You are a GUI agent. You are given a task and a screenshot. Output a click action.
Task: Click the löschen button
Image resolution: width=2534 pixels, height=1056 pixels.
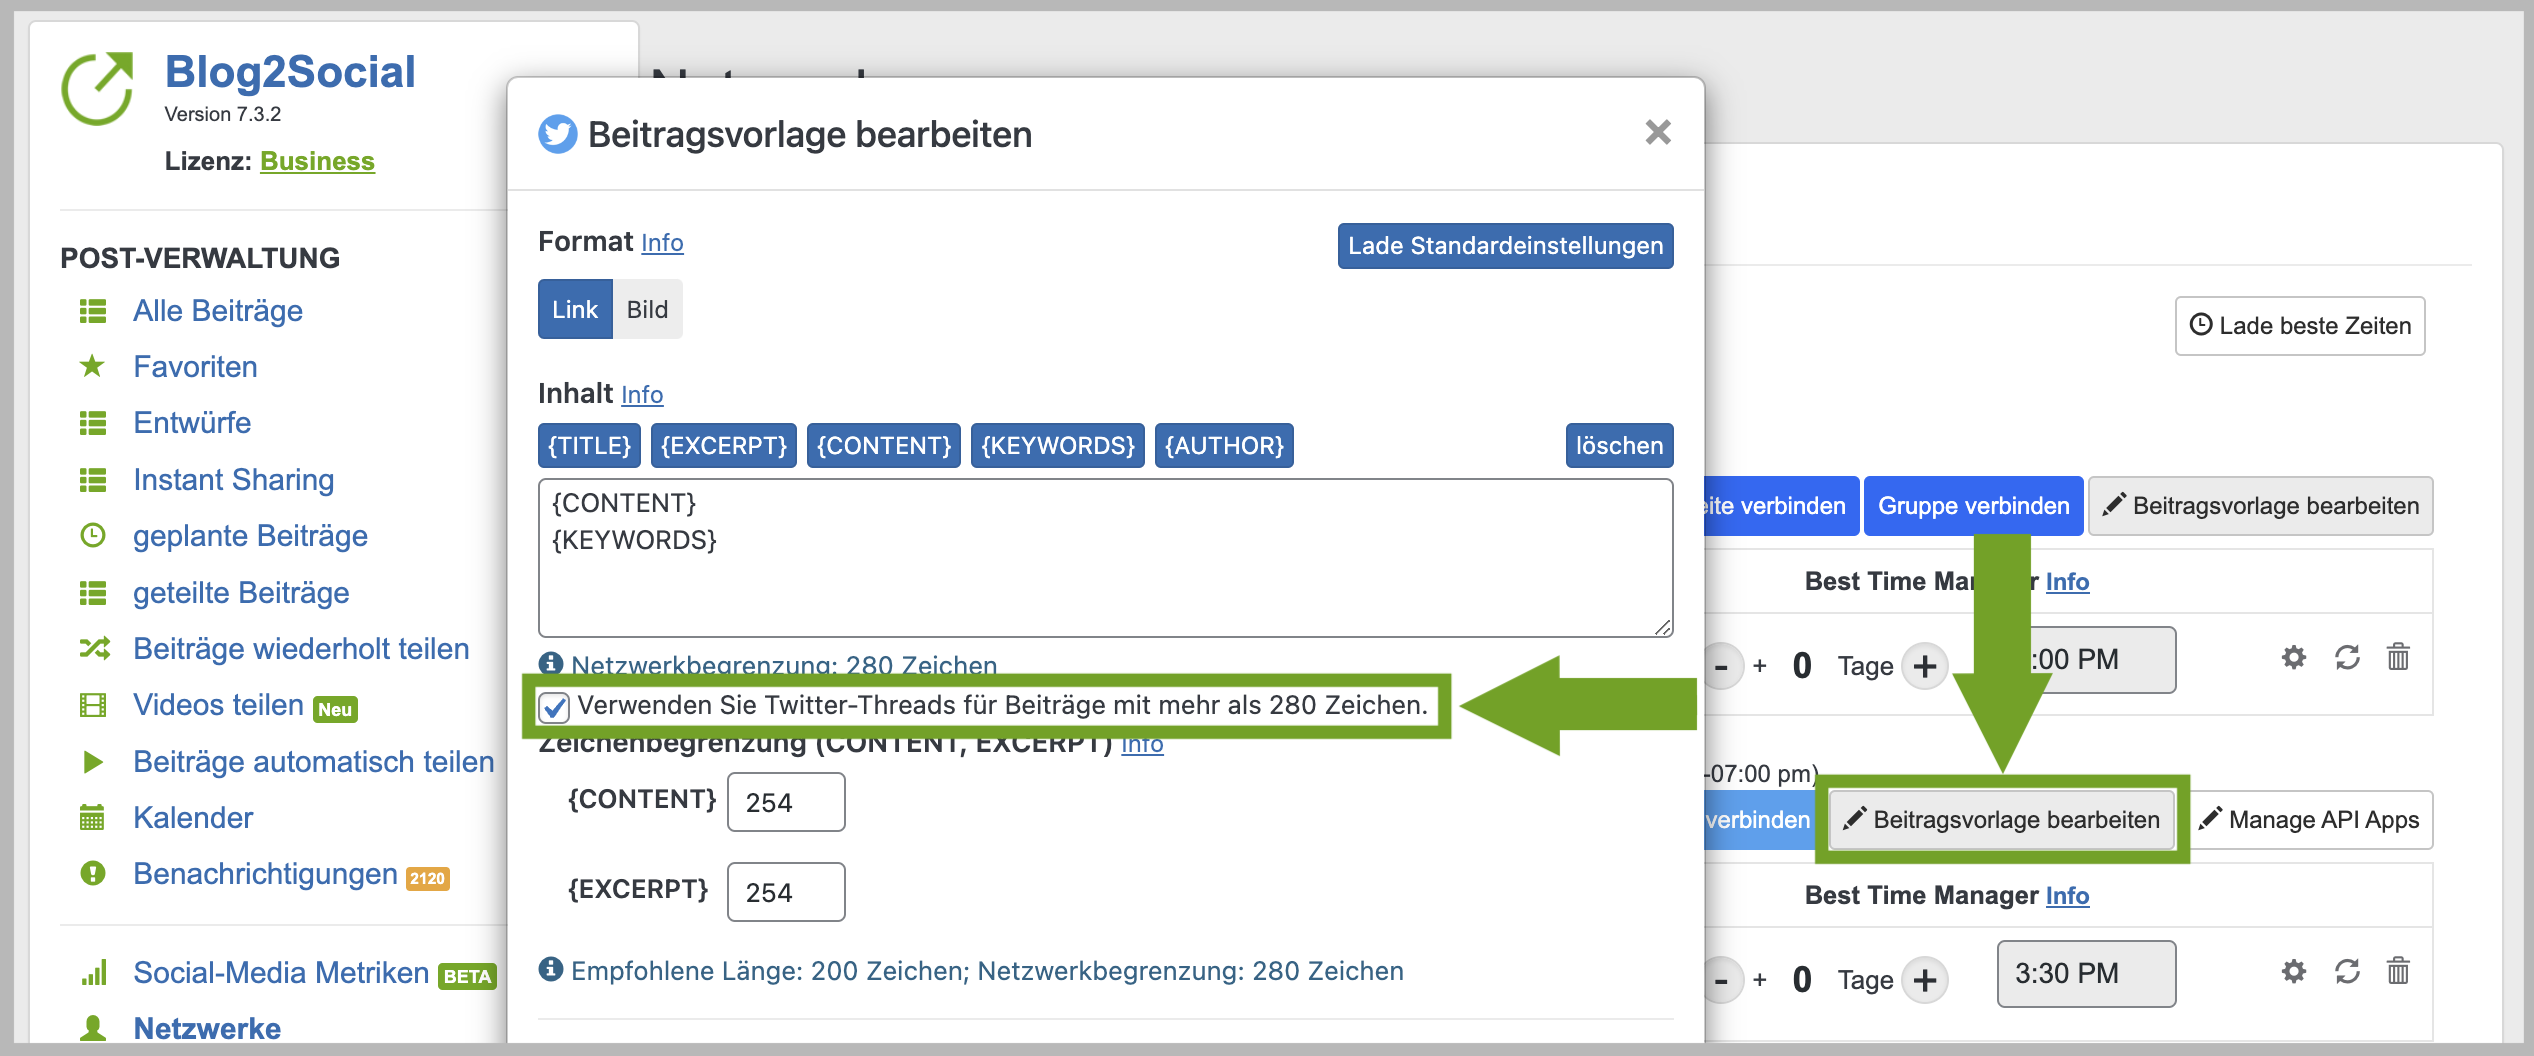(x=1619, y=446)
